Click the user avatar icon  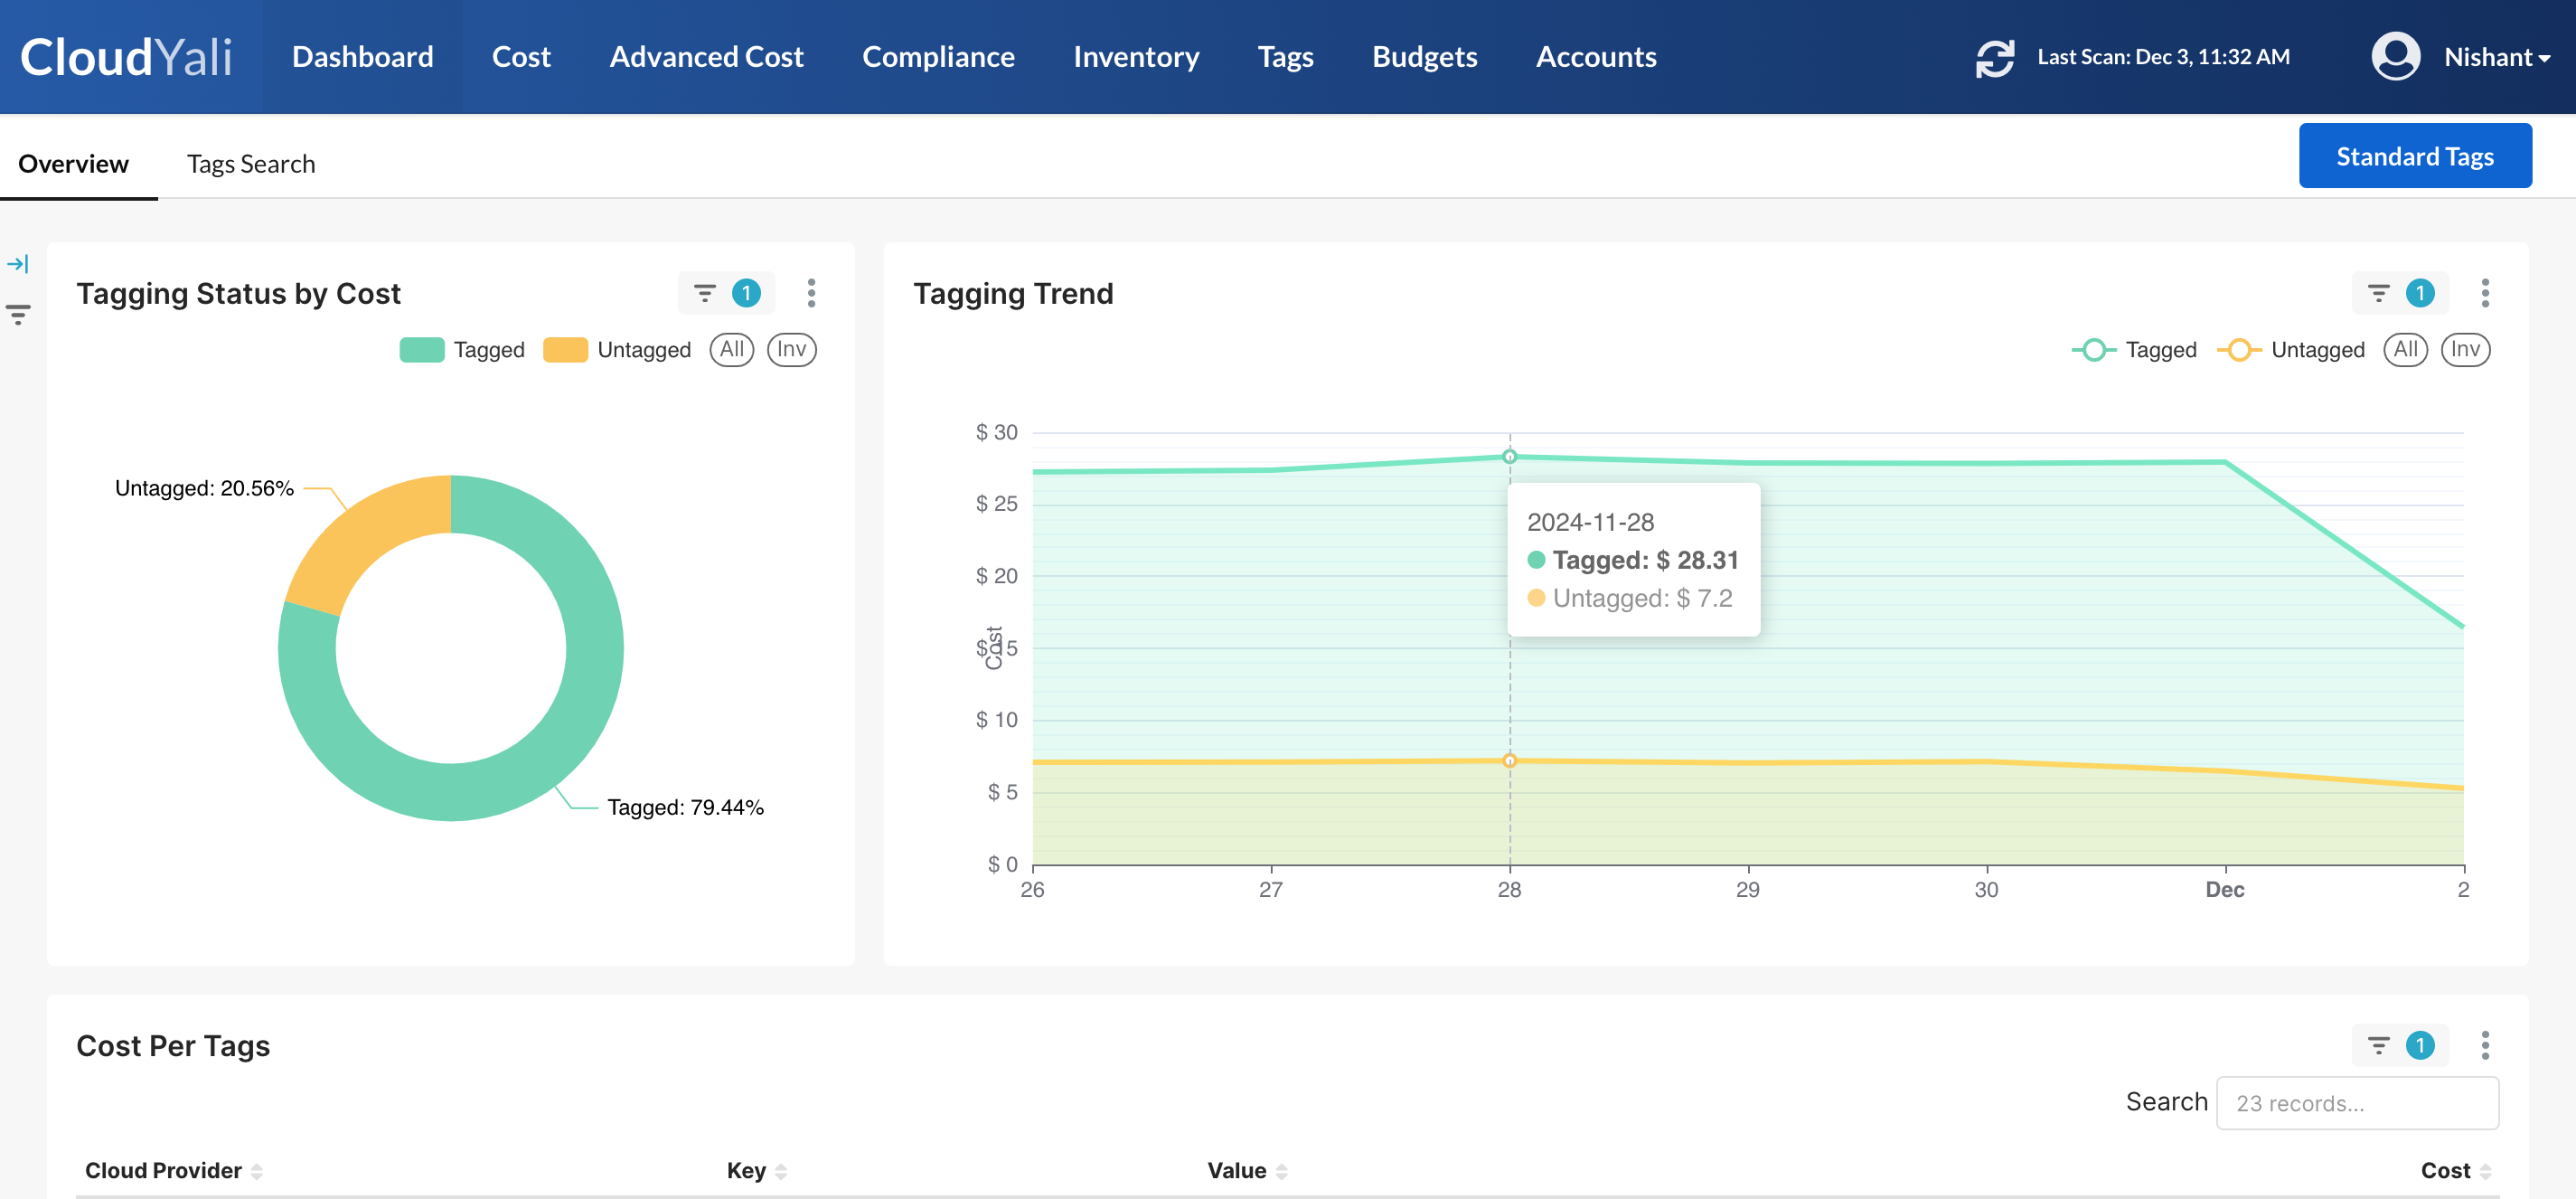(x=2395, y=57)
